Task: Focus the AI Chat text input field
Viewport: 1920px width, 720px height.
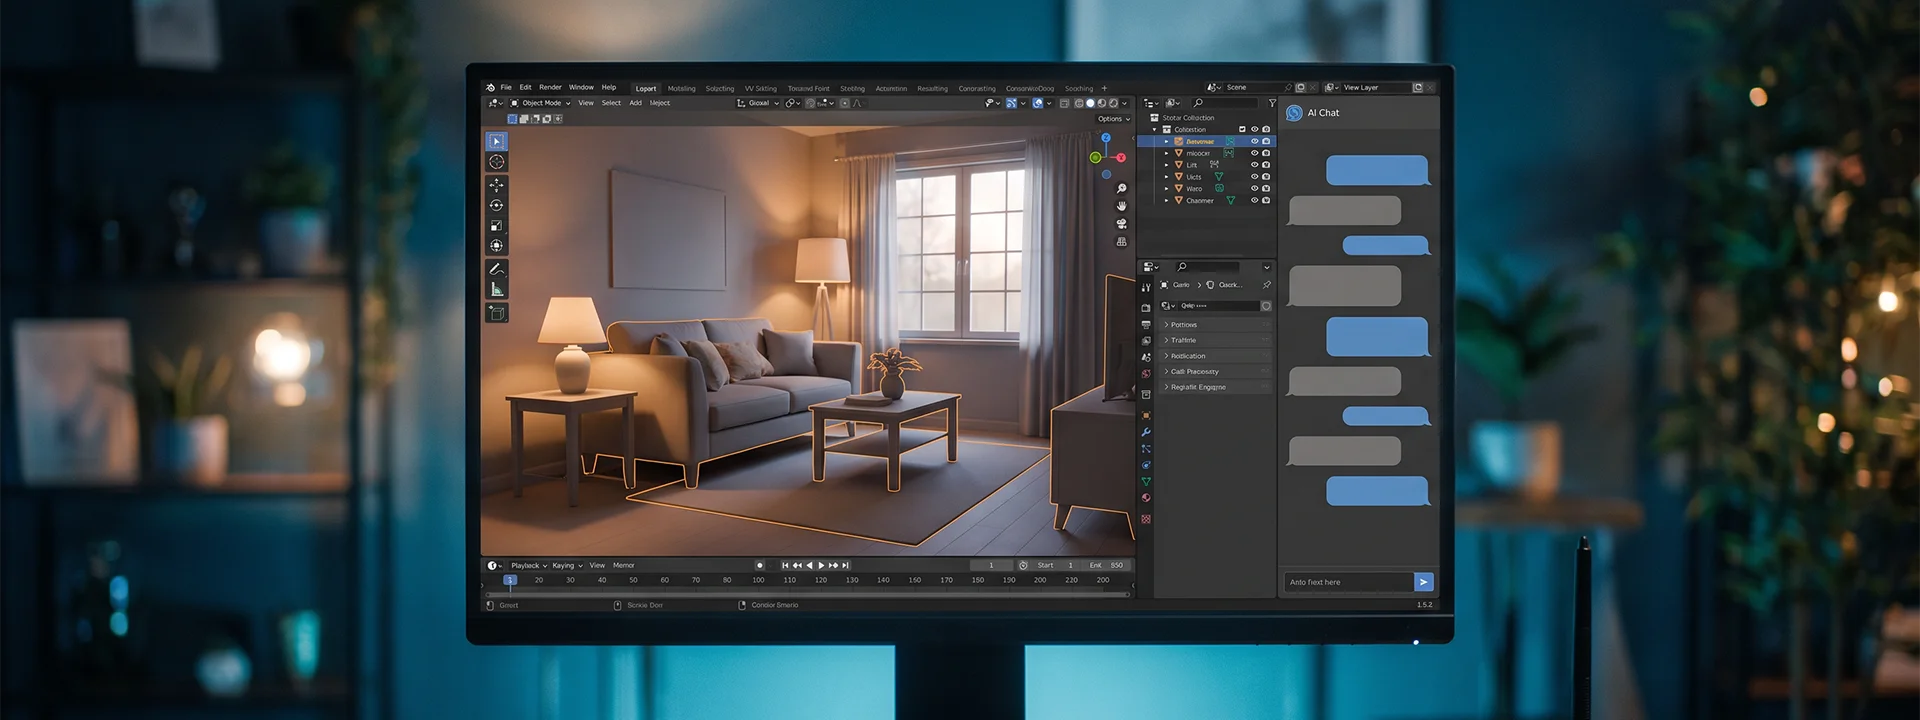Action: pos(1349,582)
